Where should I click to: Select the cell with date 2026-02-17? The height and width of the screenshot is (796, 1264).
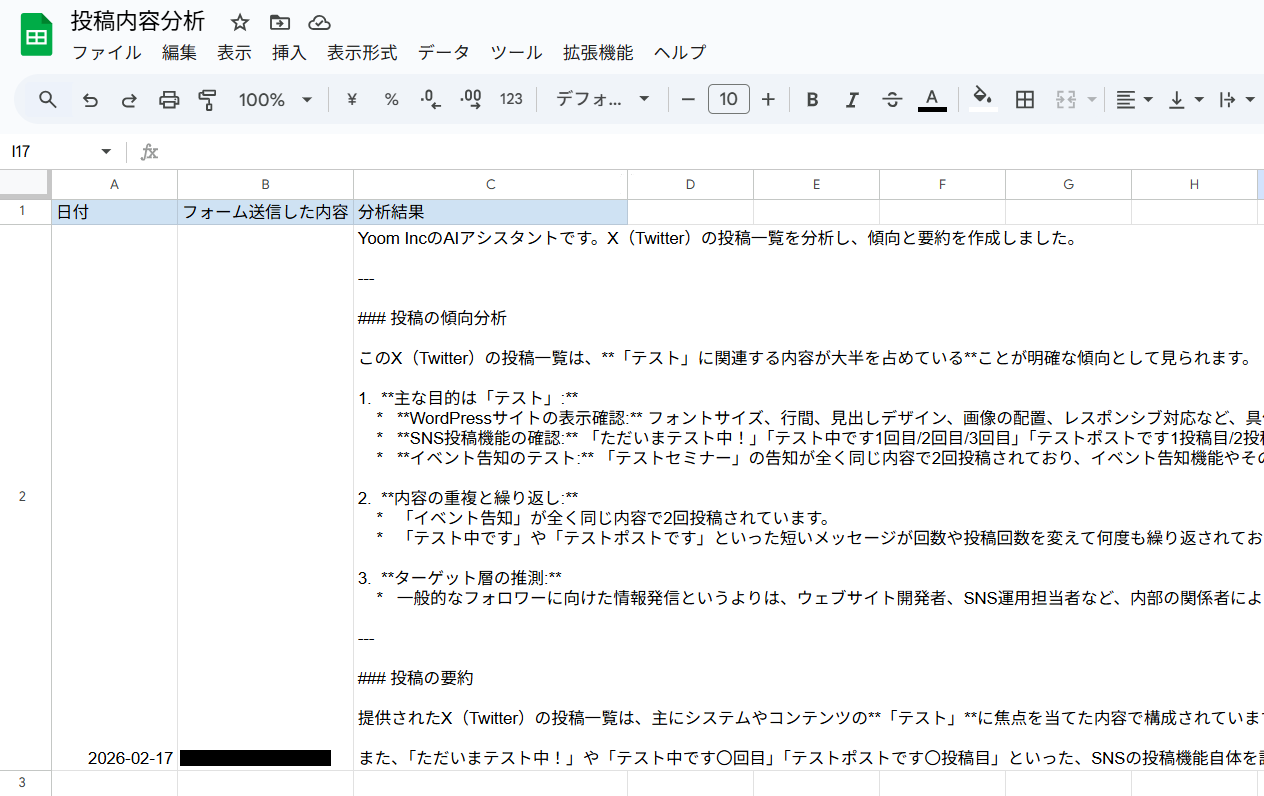pyautogui.click(x=115, y=497)
